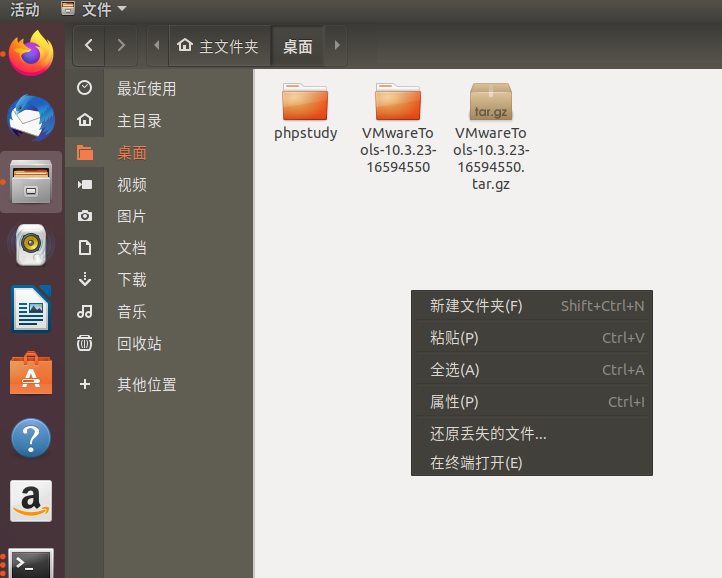Image resolution: width=722 pixels, height=578 pixels.
Task: Choose 全选(A) in the context menu
Action: [532, 369]
